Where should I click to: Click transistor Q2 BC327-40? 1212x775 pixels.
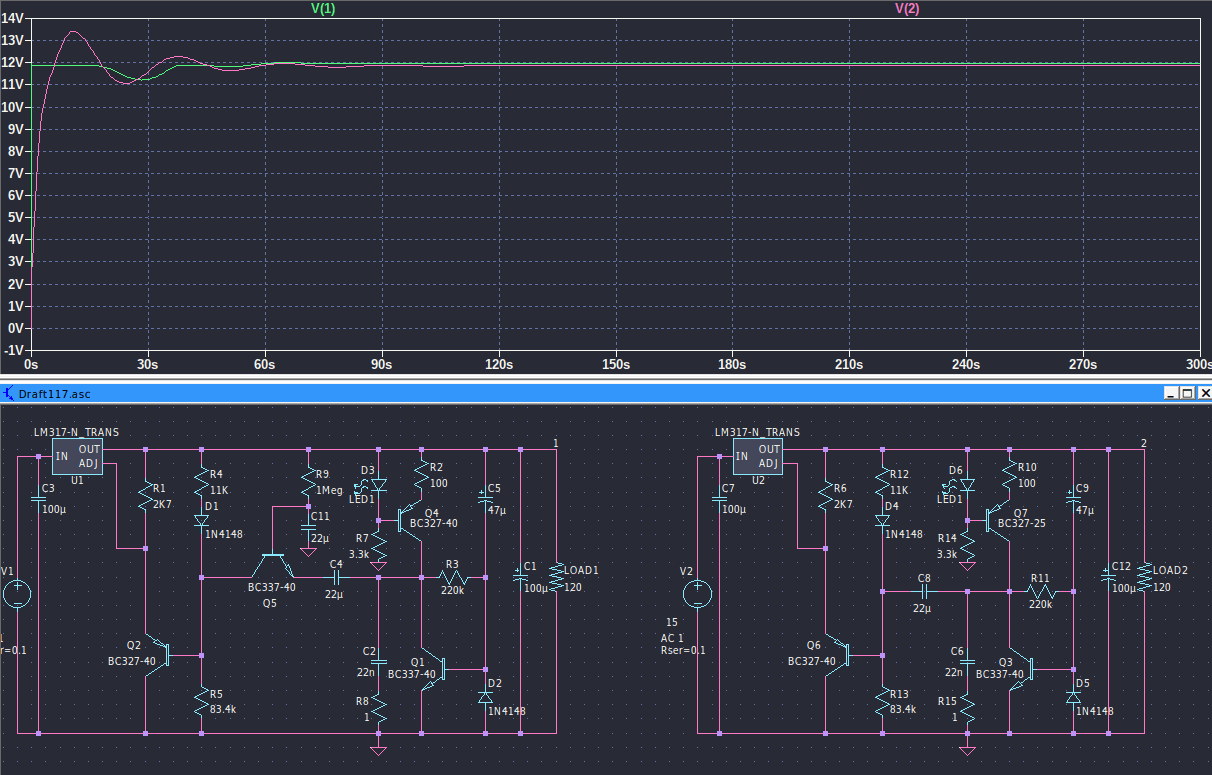pyautogui.click(x=157, y=655)
